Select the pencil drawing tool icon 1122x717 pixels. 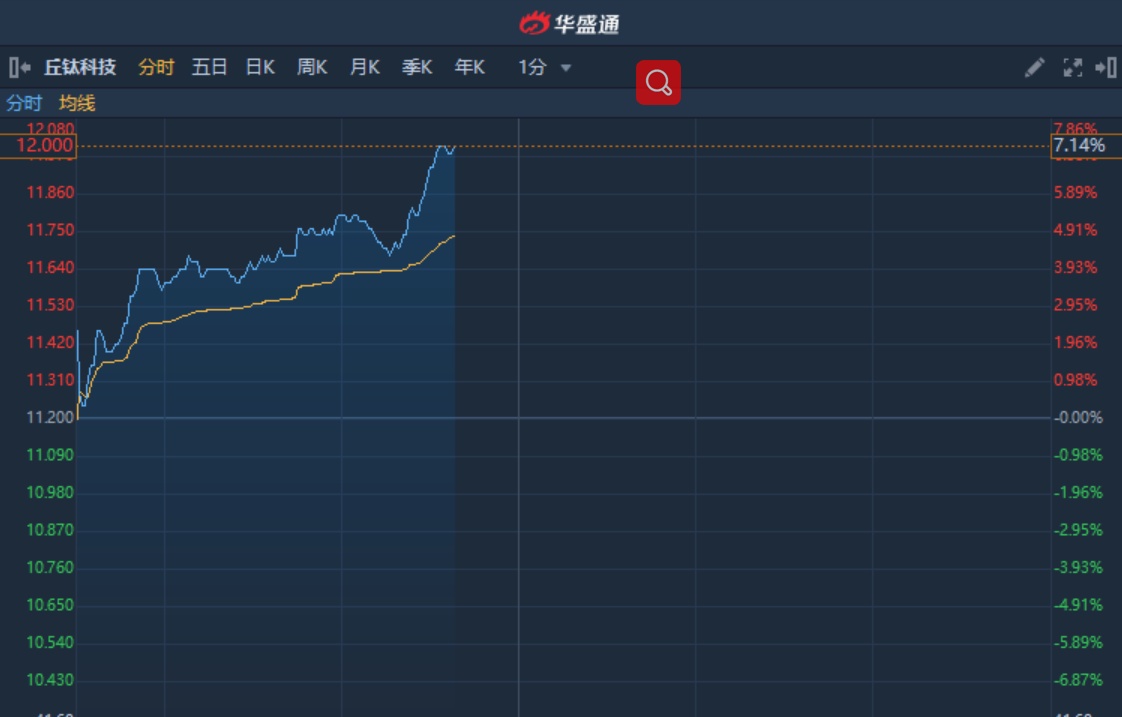pyautogui.click(x=1034, y=68)
